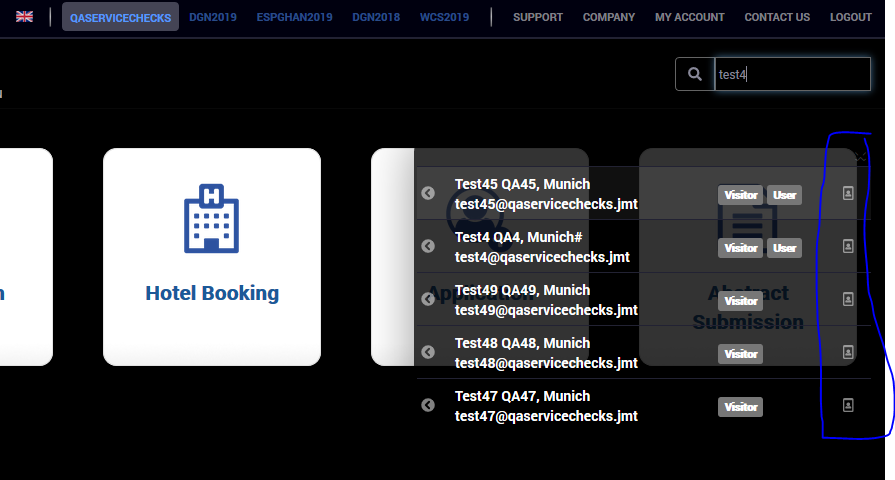Open profile card icon for Test49 QA49
The height and width of the screenshot is (480, 895).
848,299
